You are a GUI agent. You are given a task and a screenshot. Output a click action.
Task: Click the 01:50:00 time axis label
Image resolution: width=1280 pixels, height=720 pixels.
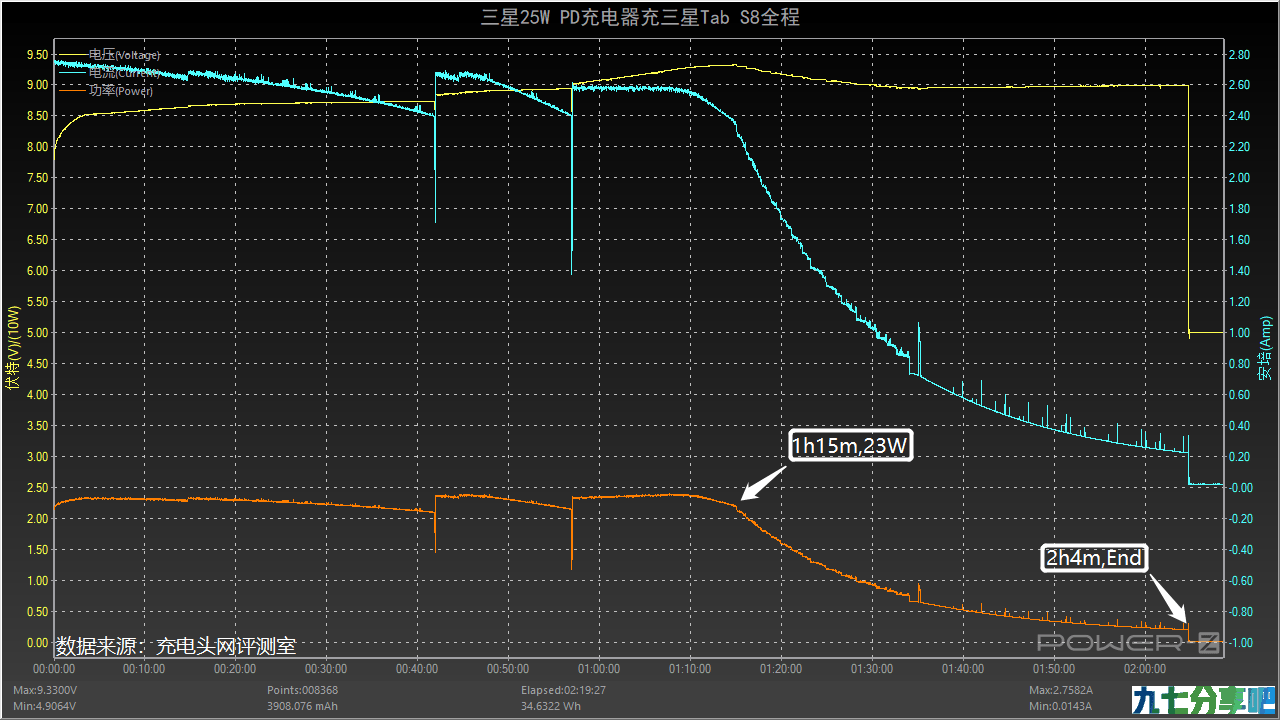pyautogui.click(x=1054, y=669)
